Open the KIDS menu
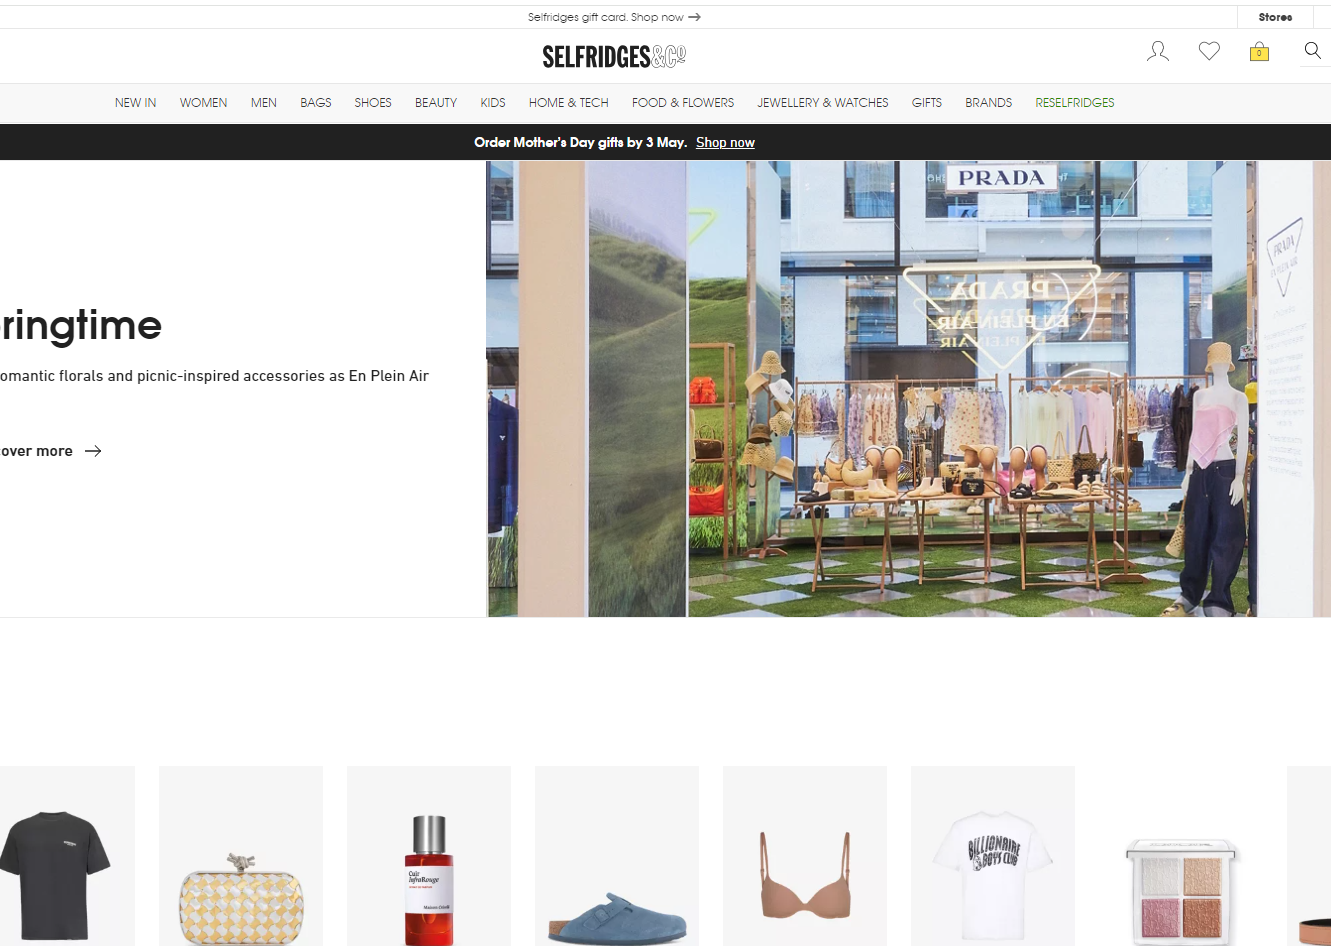This screenshot has height=946, width=1331. pyautogui.click(x=493, y=103)
